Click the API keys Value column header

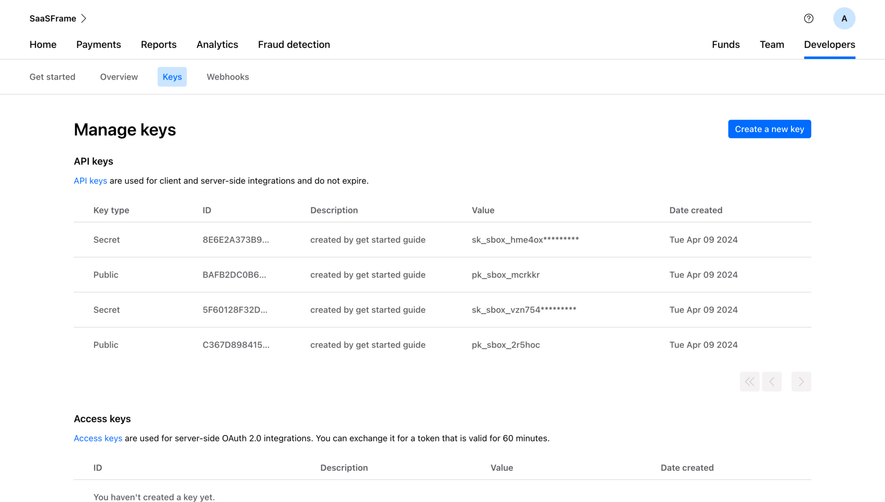coord(483,210)
